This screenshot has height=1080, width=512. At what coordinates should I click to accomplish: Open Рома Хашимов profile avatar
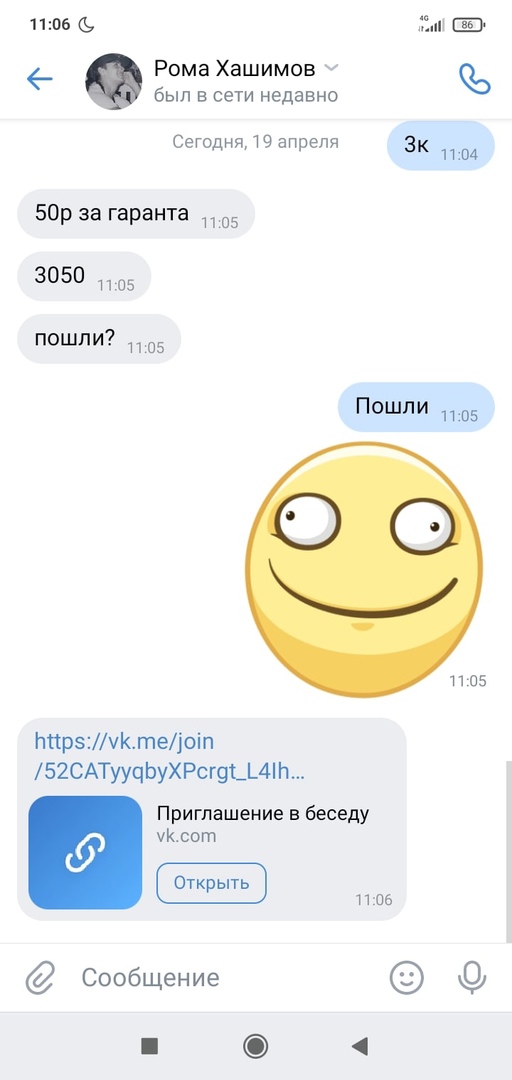114,81
